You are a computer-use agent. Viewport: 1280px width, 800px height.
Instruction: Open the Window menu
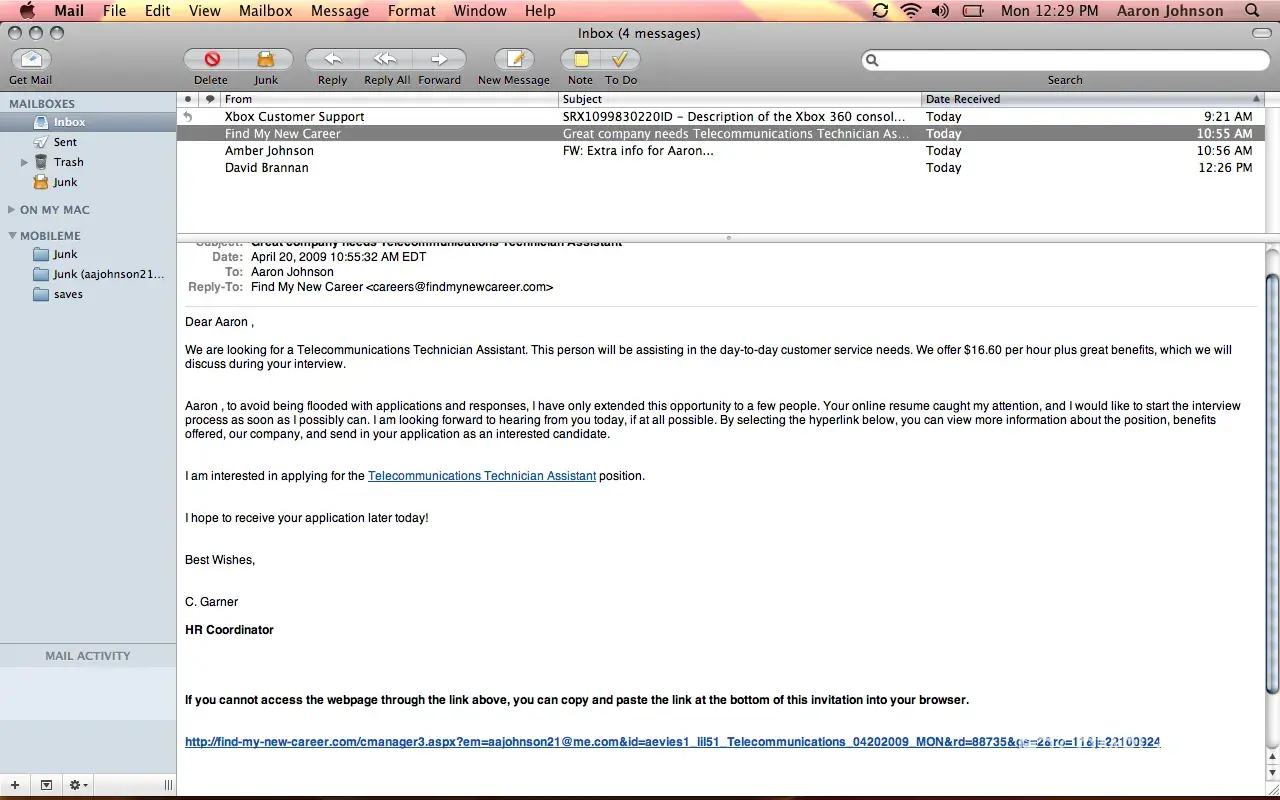(x=480, y=11)
